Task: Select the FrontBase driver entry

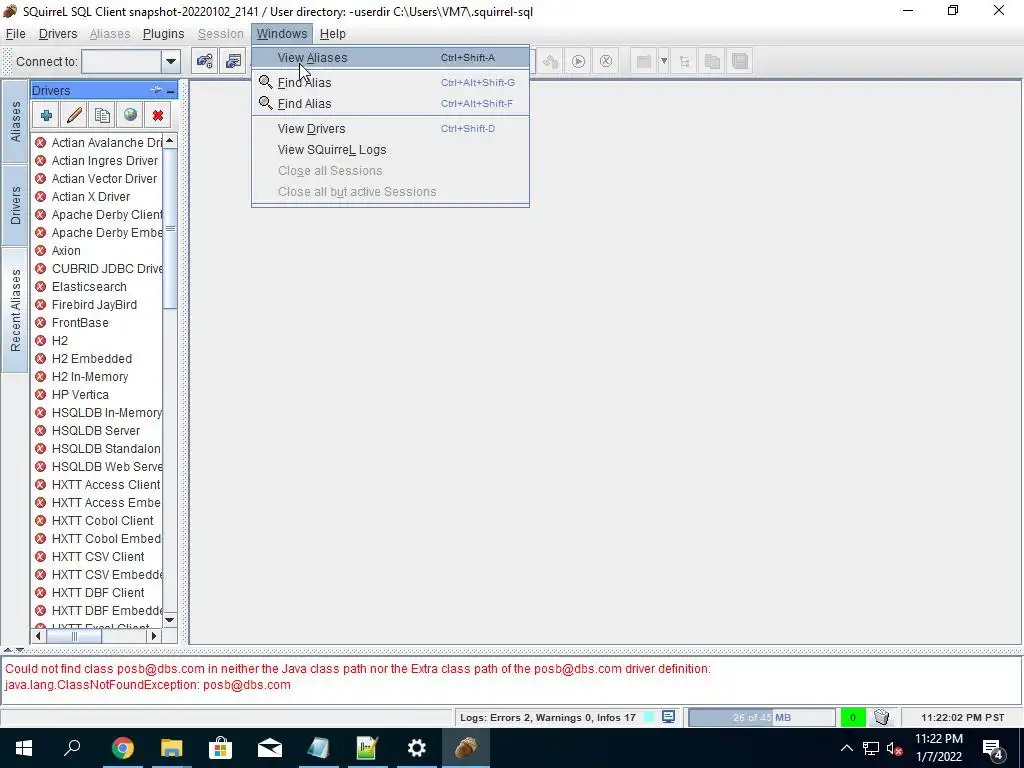Action: point(97,323)
